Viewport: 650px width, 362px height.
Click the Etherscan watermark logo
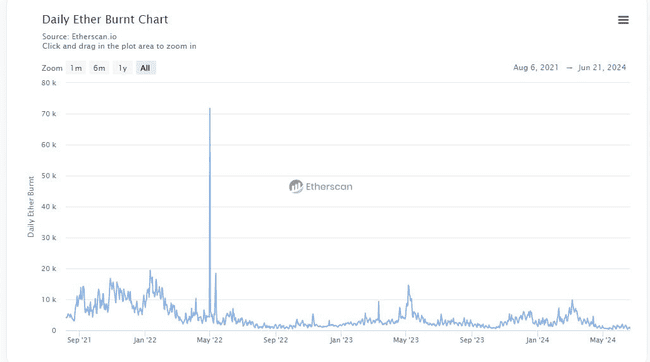296,187
